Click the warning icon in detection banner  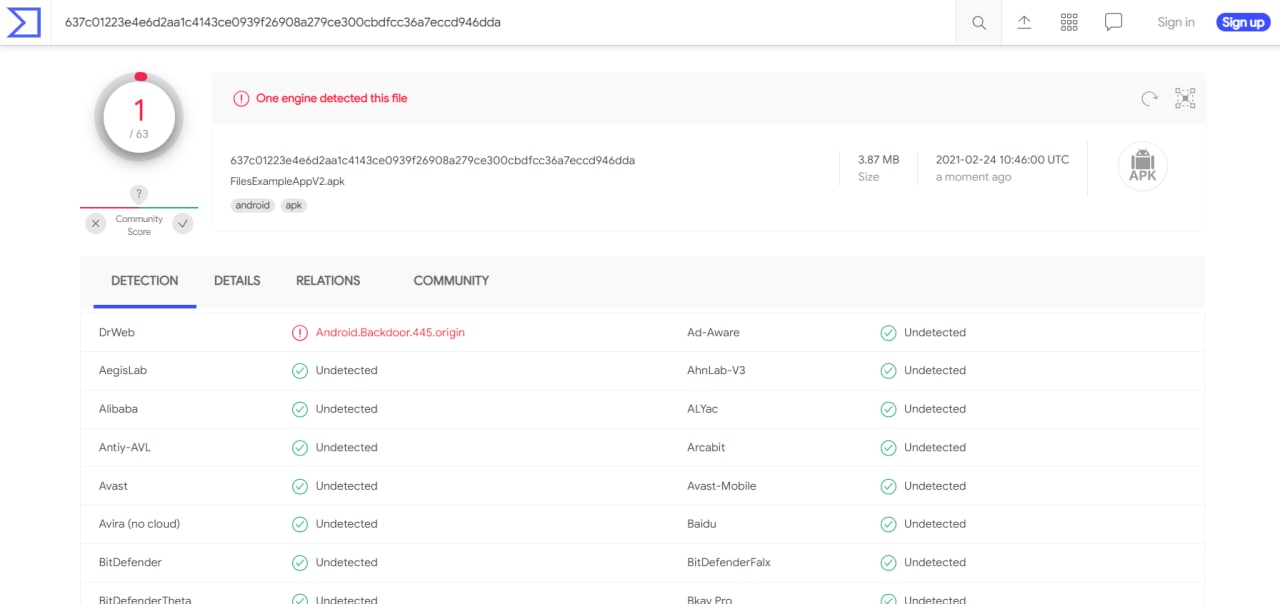[241, 99]
